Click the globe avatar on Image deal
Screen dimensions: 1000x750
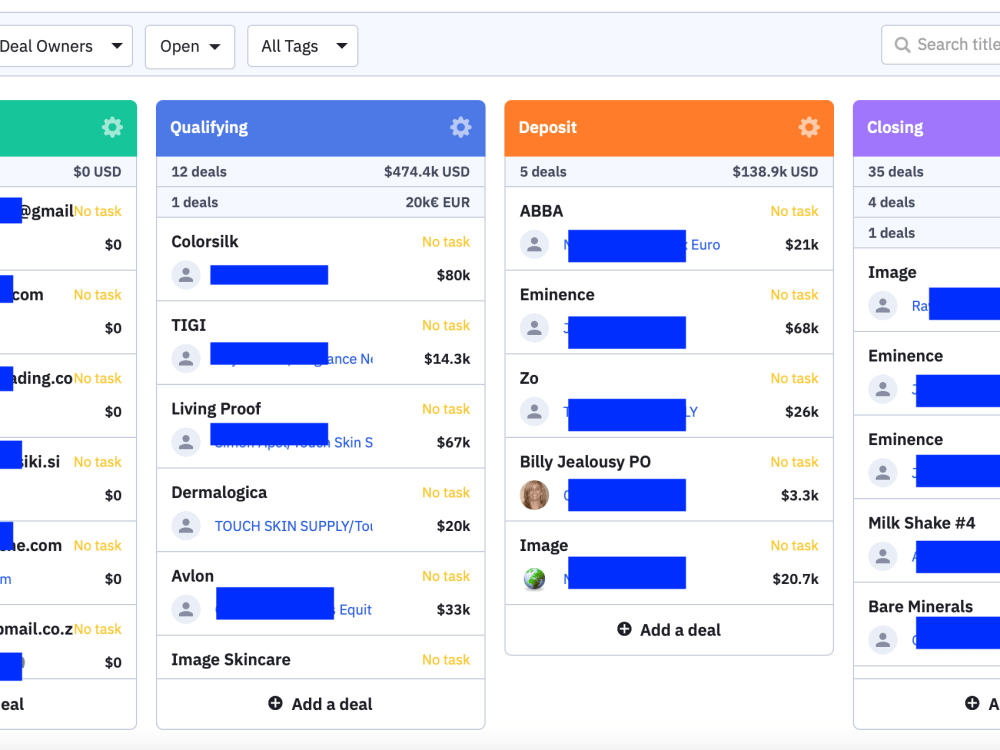pyautogui.click(x=534, y=578)
